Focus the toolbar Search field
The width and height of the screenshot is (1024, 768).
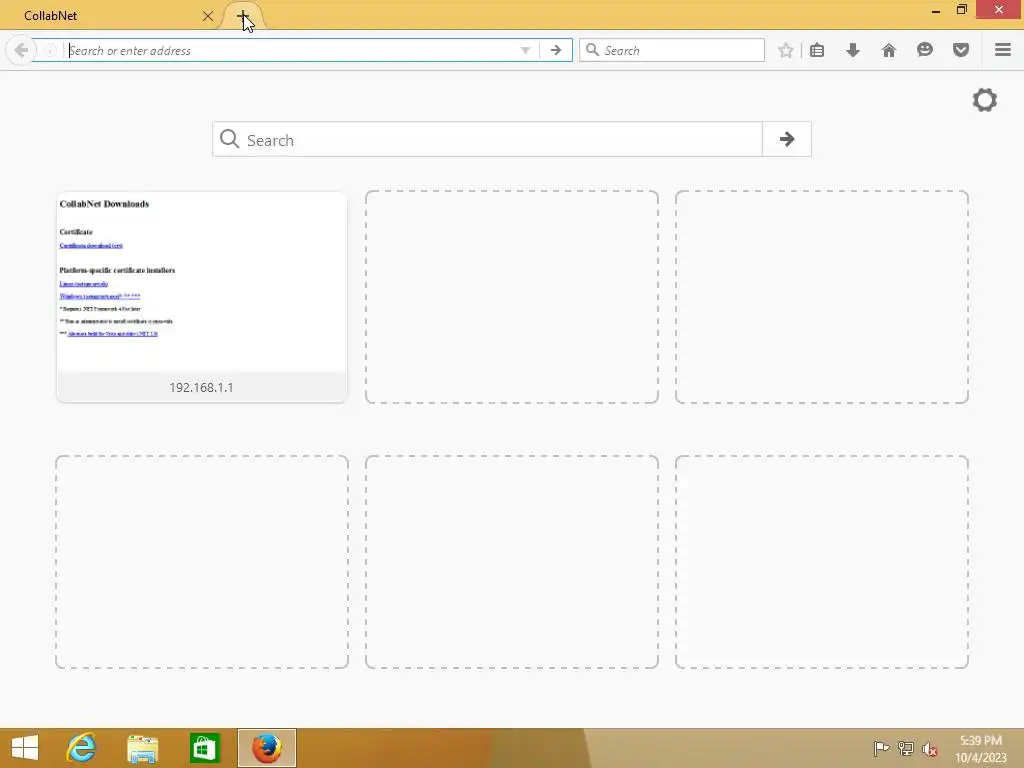(672, 50)
